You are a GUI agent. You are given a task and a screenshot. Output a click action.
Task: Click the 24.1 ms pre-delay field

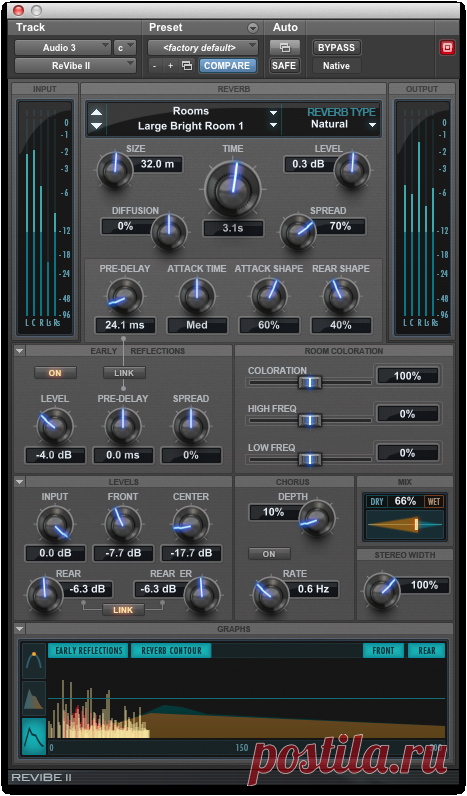tap(125, 325)
